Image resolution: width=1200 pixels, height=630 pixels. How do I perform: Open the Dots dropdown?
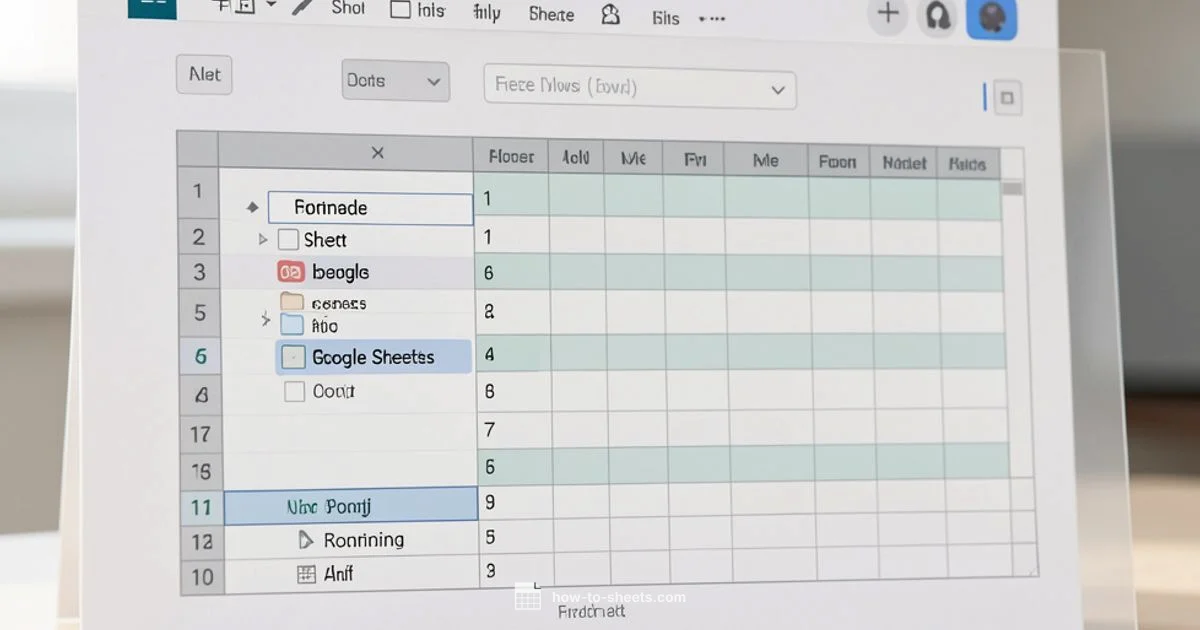coord(394,80)
